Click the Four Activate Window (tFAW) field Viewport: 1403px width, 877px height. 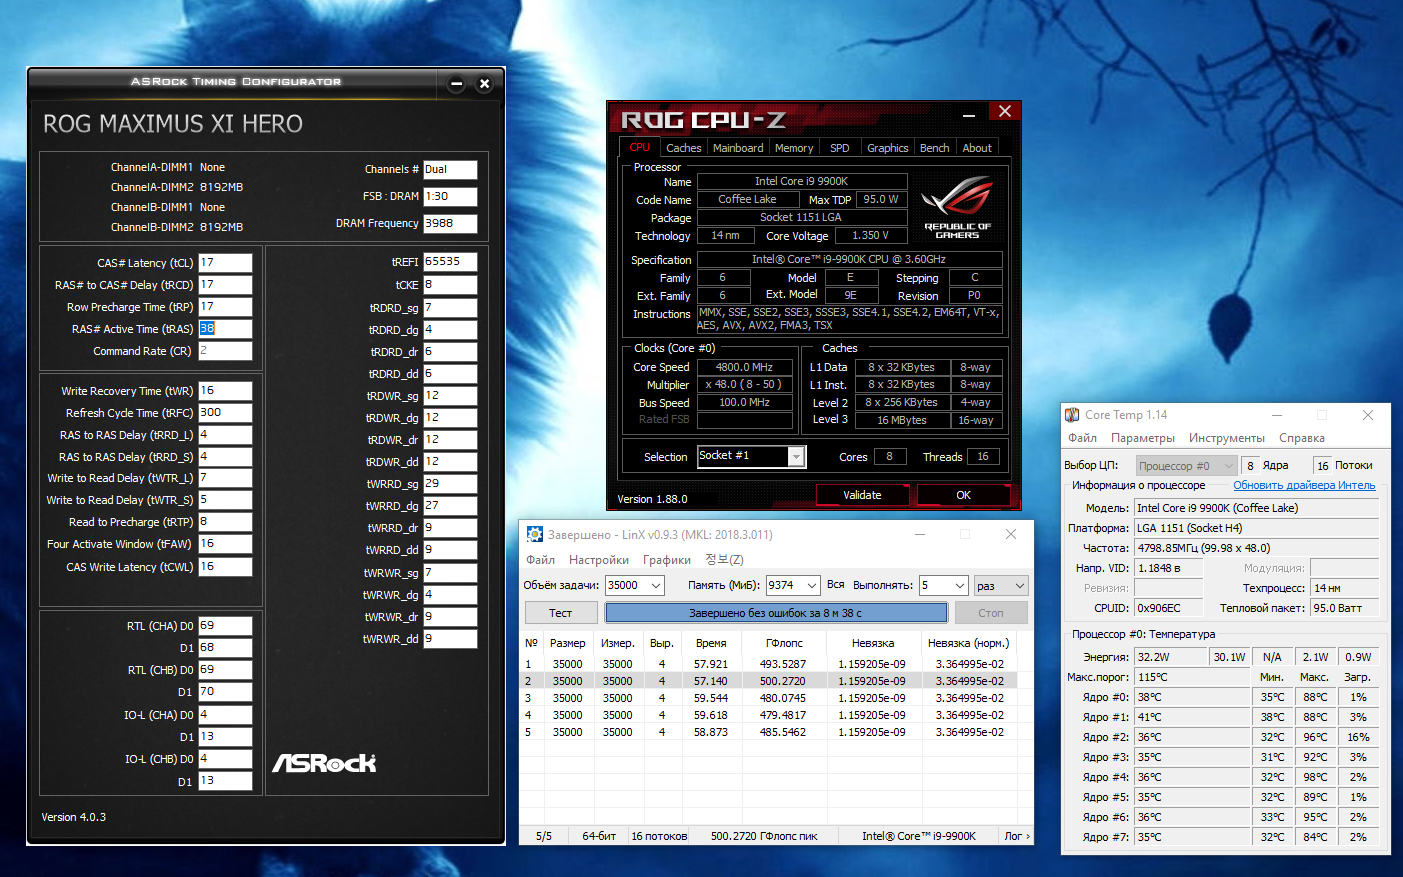coord(225,544)
